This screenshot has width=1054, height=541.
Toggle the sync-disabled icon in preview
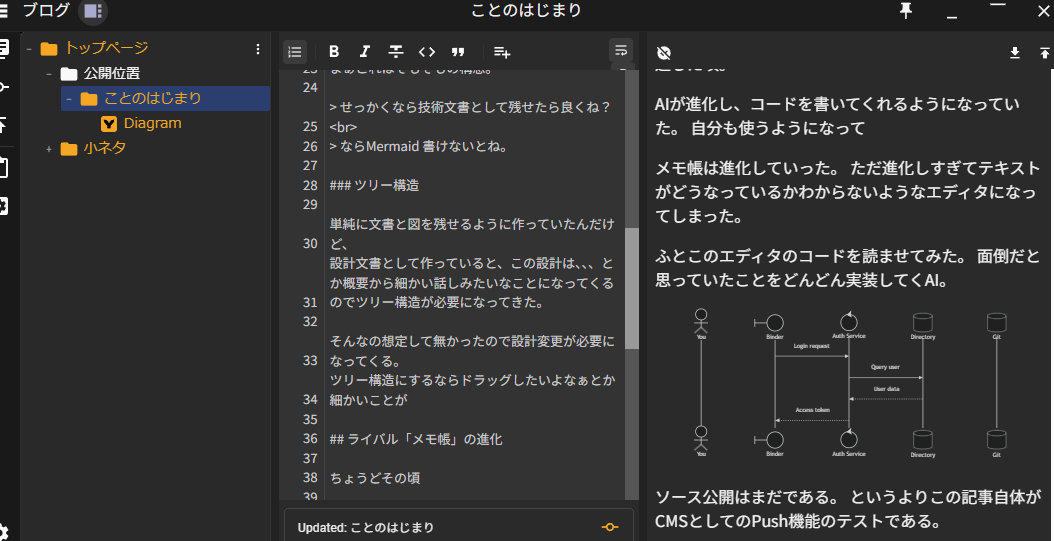[664, 53]
